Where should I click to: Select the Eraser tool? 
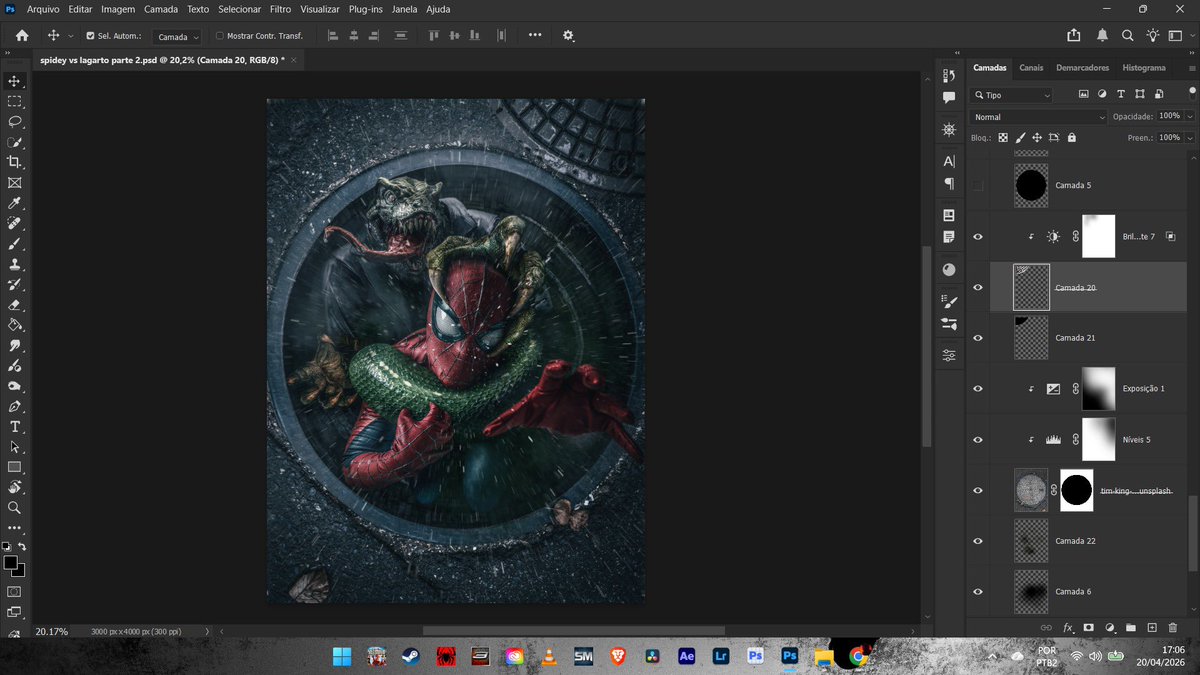pos(14,305)
